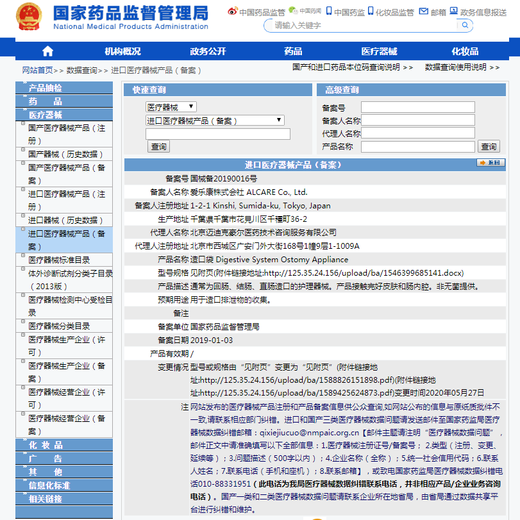Viewport: 520px width, 520px height.
Task: Expand the 信息化标准 sidebar section
Action: [64, 485]
